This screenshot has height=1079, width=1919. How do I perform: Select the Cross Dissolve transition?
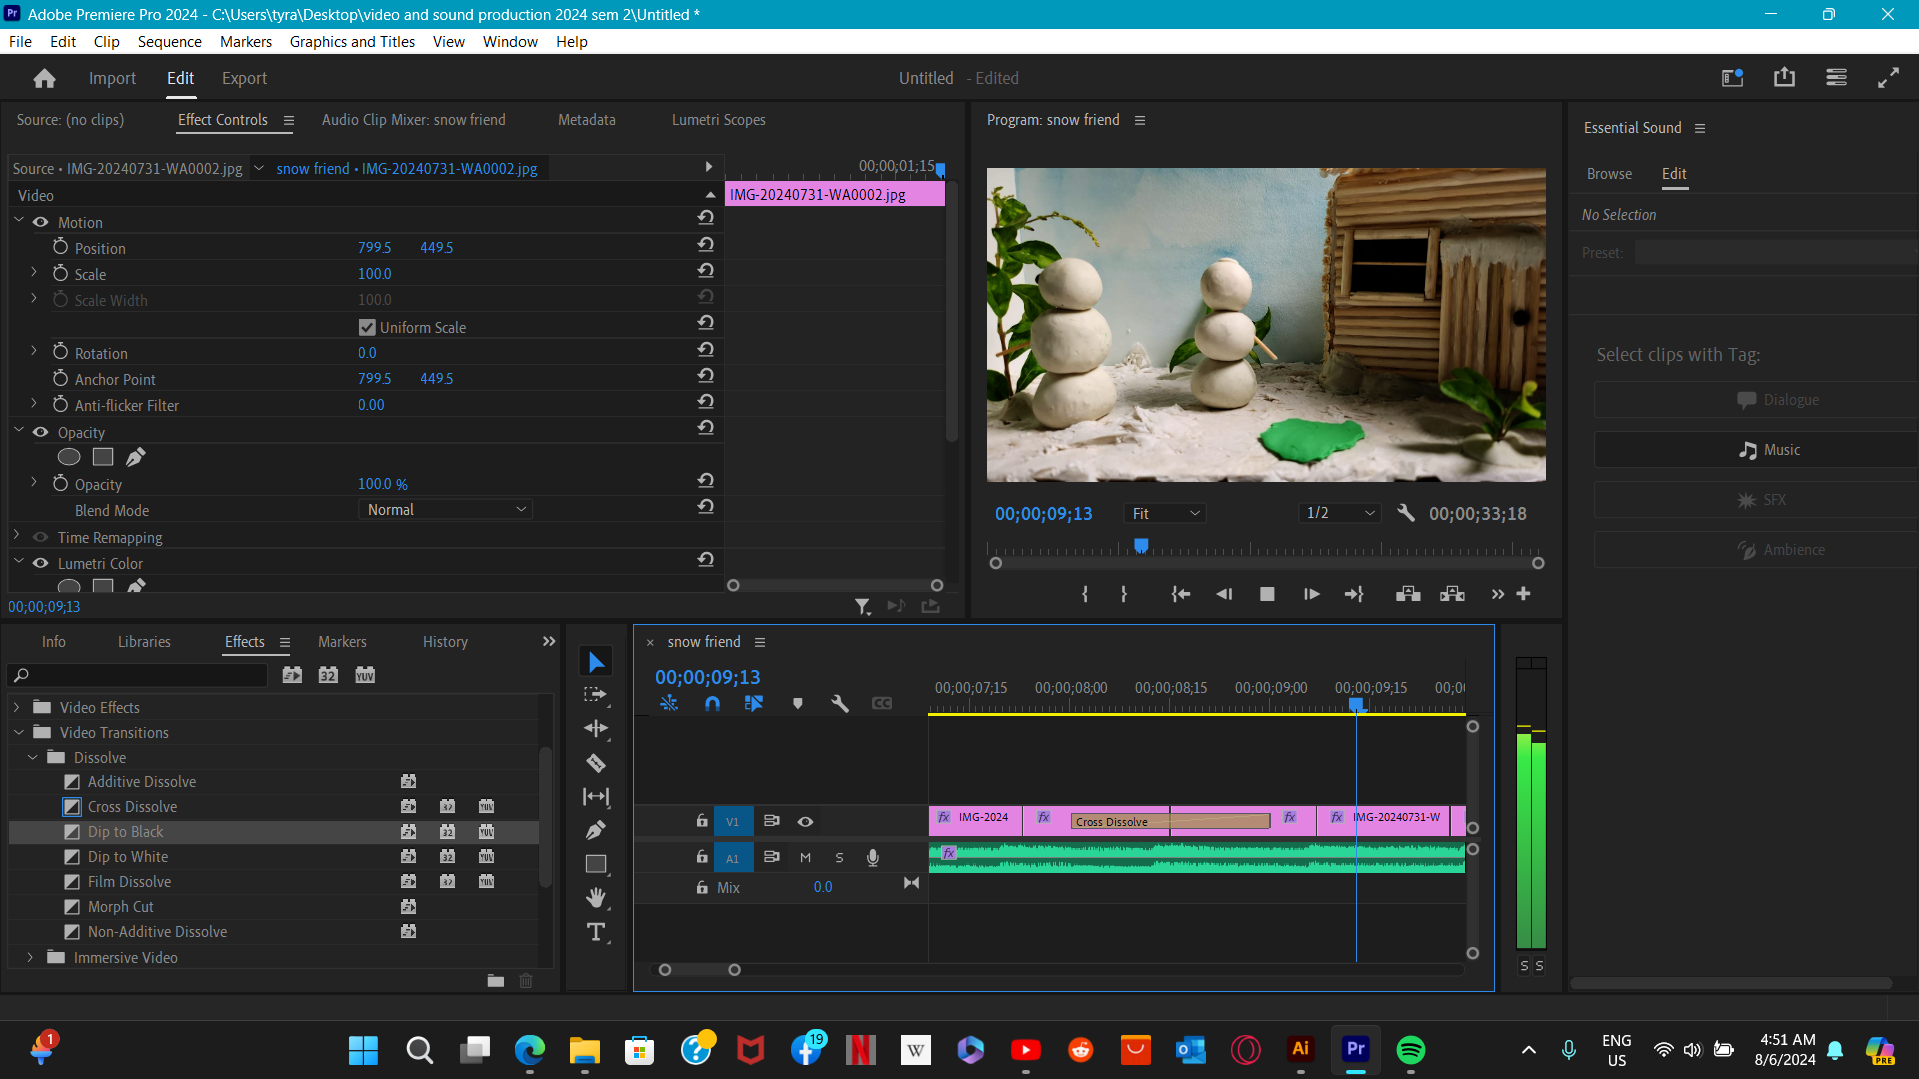132,807
